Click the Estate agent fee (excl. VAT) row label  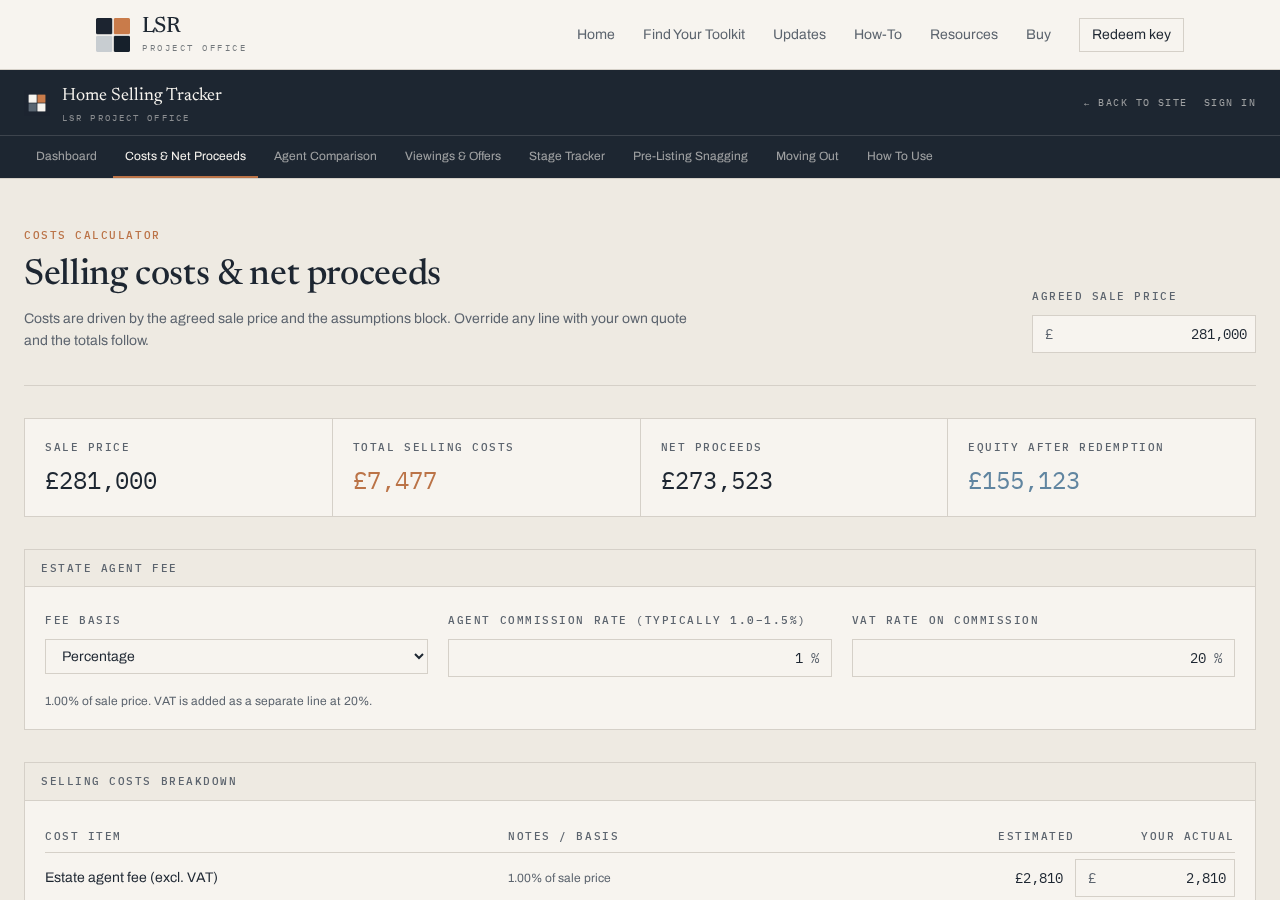131,877
